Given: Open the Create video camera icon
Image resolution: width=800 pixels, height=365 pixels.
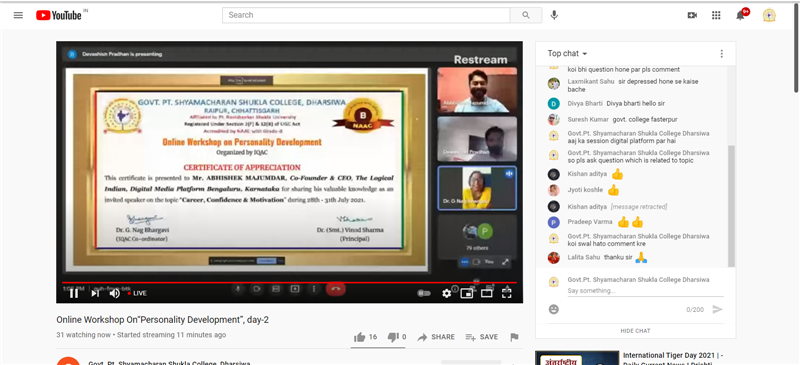Looking at the screenshot, I should [x=692, y=15].
